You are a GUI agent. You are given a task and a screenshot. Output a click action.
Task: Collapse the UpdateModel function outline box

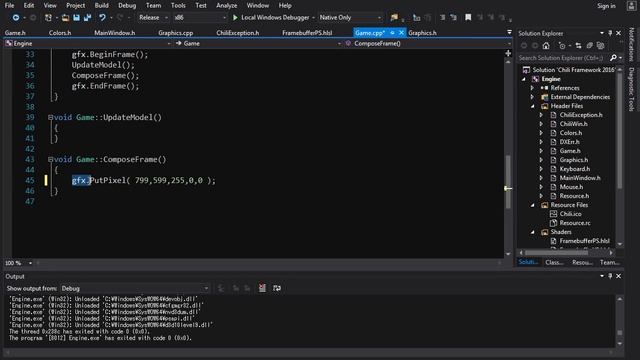coord(50,118)
